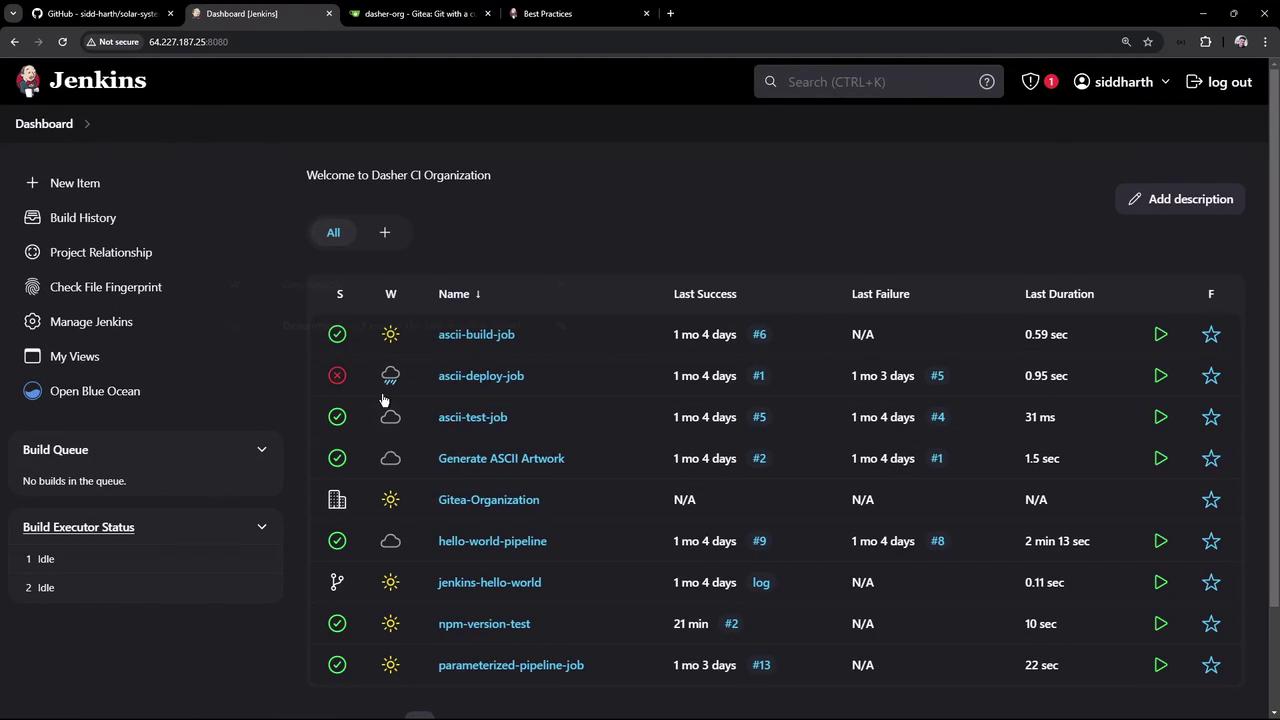
Task: Add a new view with plus button
Action: click(384, 232)
